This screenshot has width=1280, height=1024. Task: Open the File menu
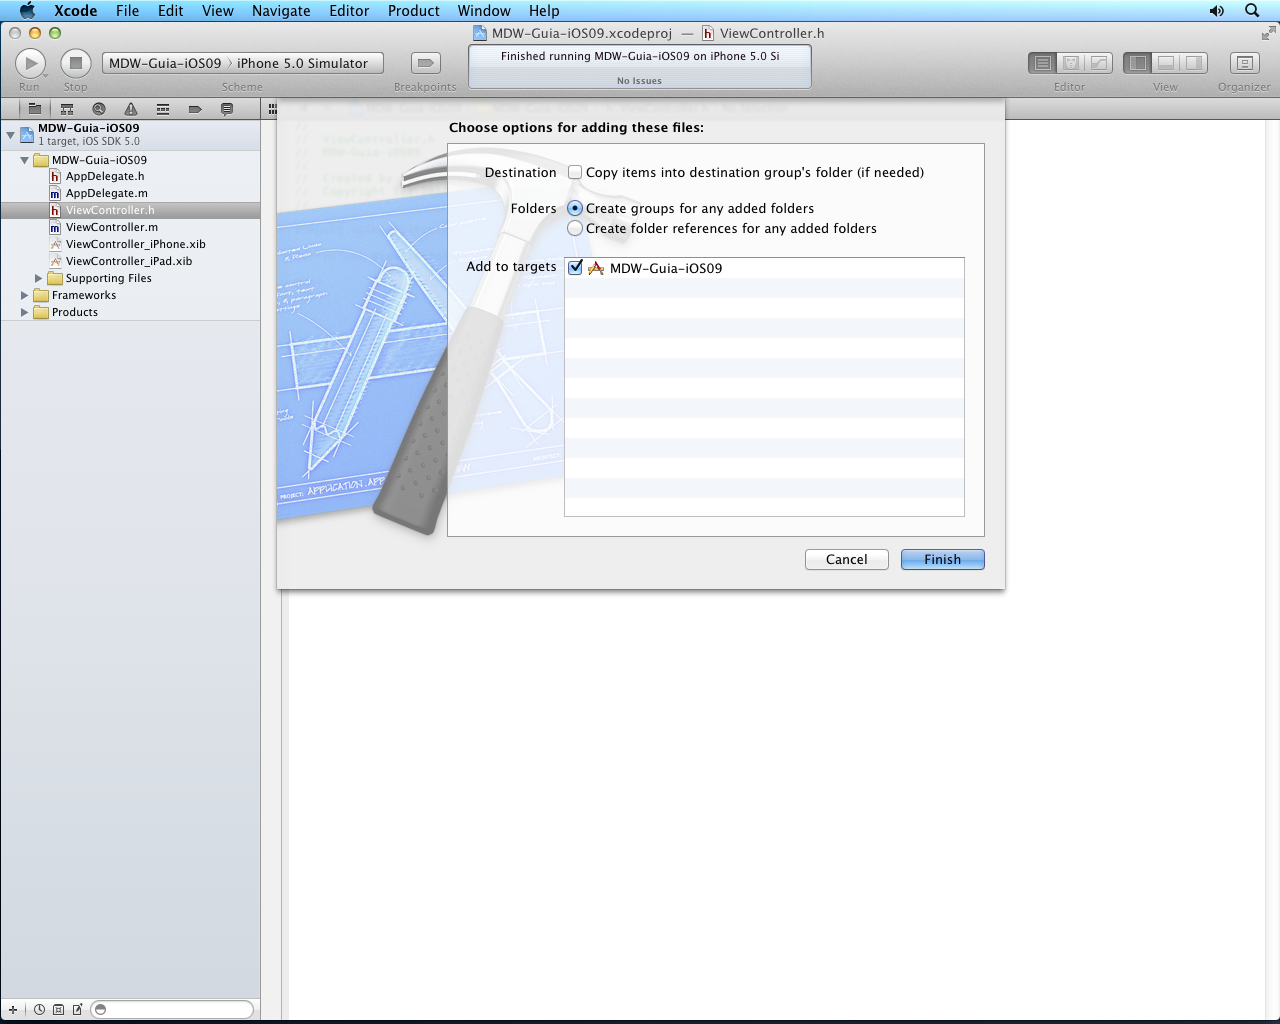127,11
